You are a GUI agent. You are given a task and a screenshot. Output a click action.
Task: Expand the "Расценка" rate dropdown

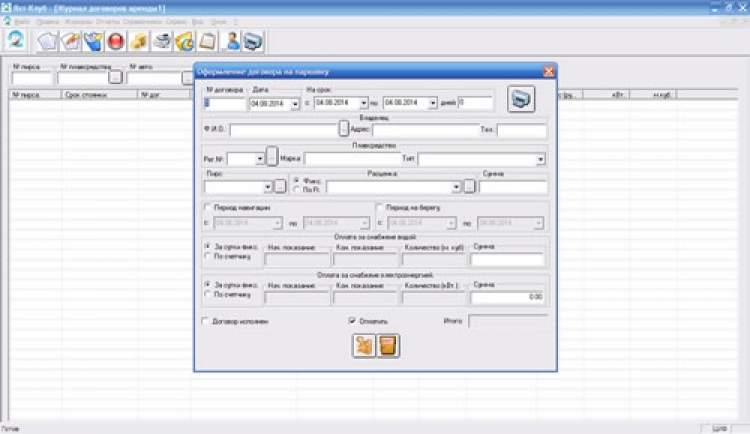coord(456,187)
